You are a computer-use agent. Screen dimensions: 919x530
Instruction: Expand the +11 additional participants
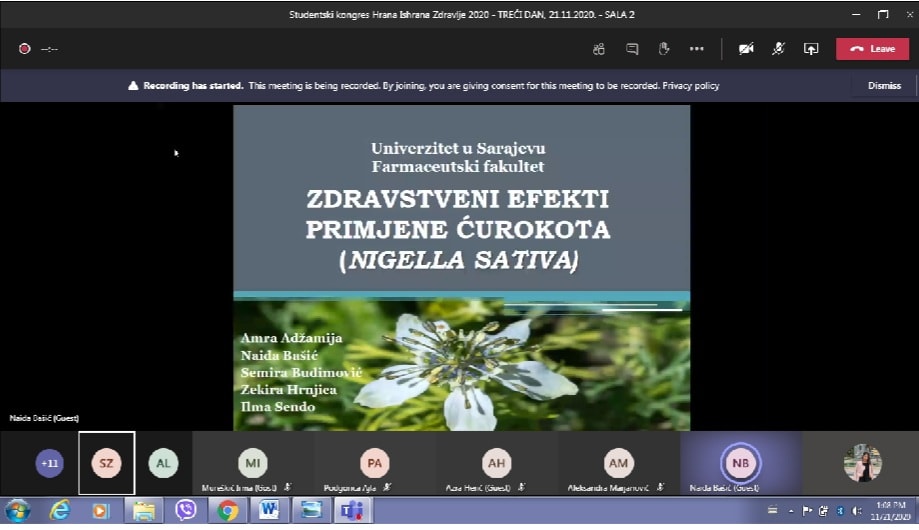pos(49,463)
